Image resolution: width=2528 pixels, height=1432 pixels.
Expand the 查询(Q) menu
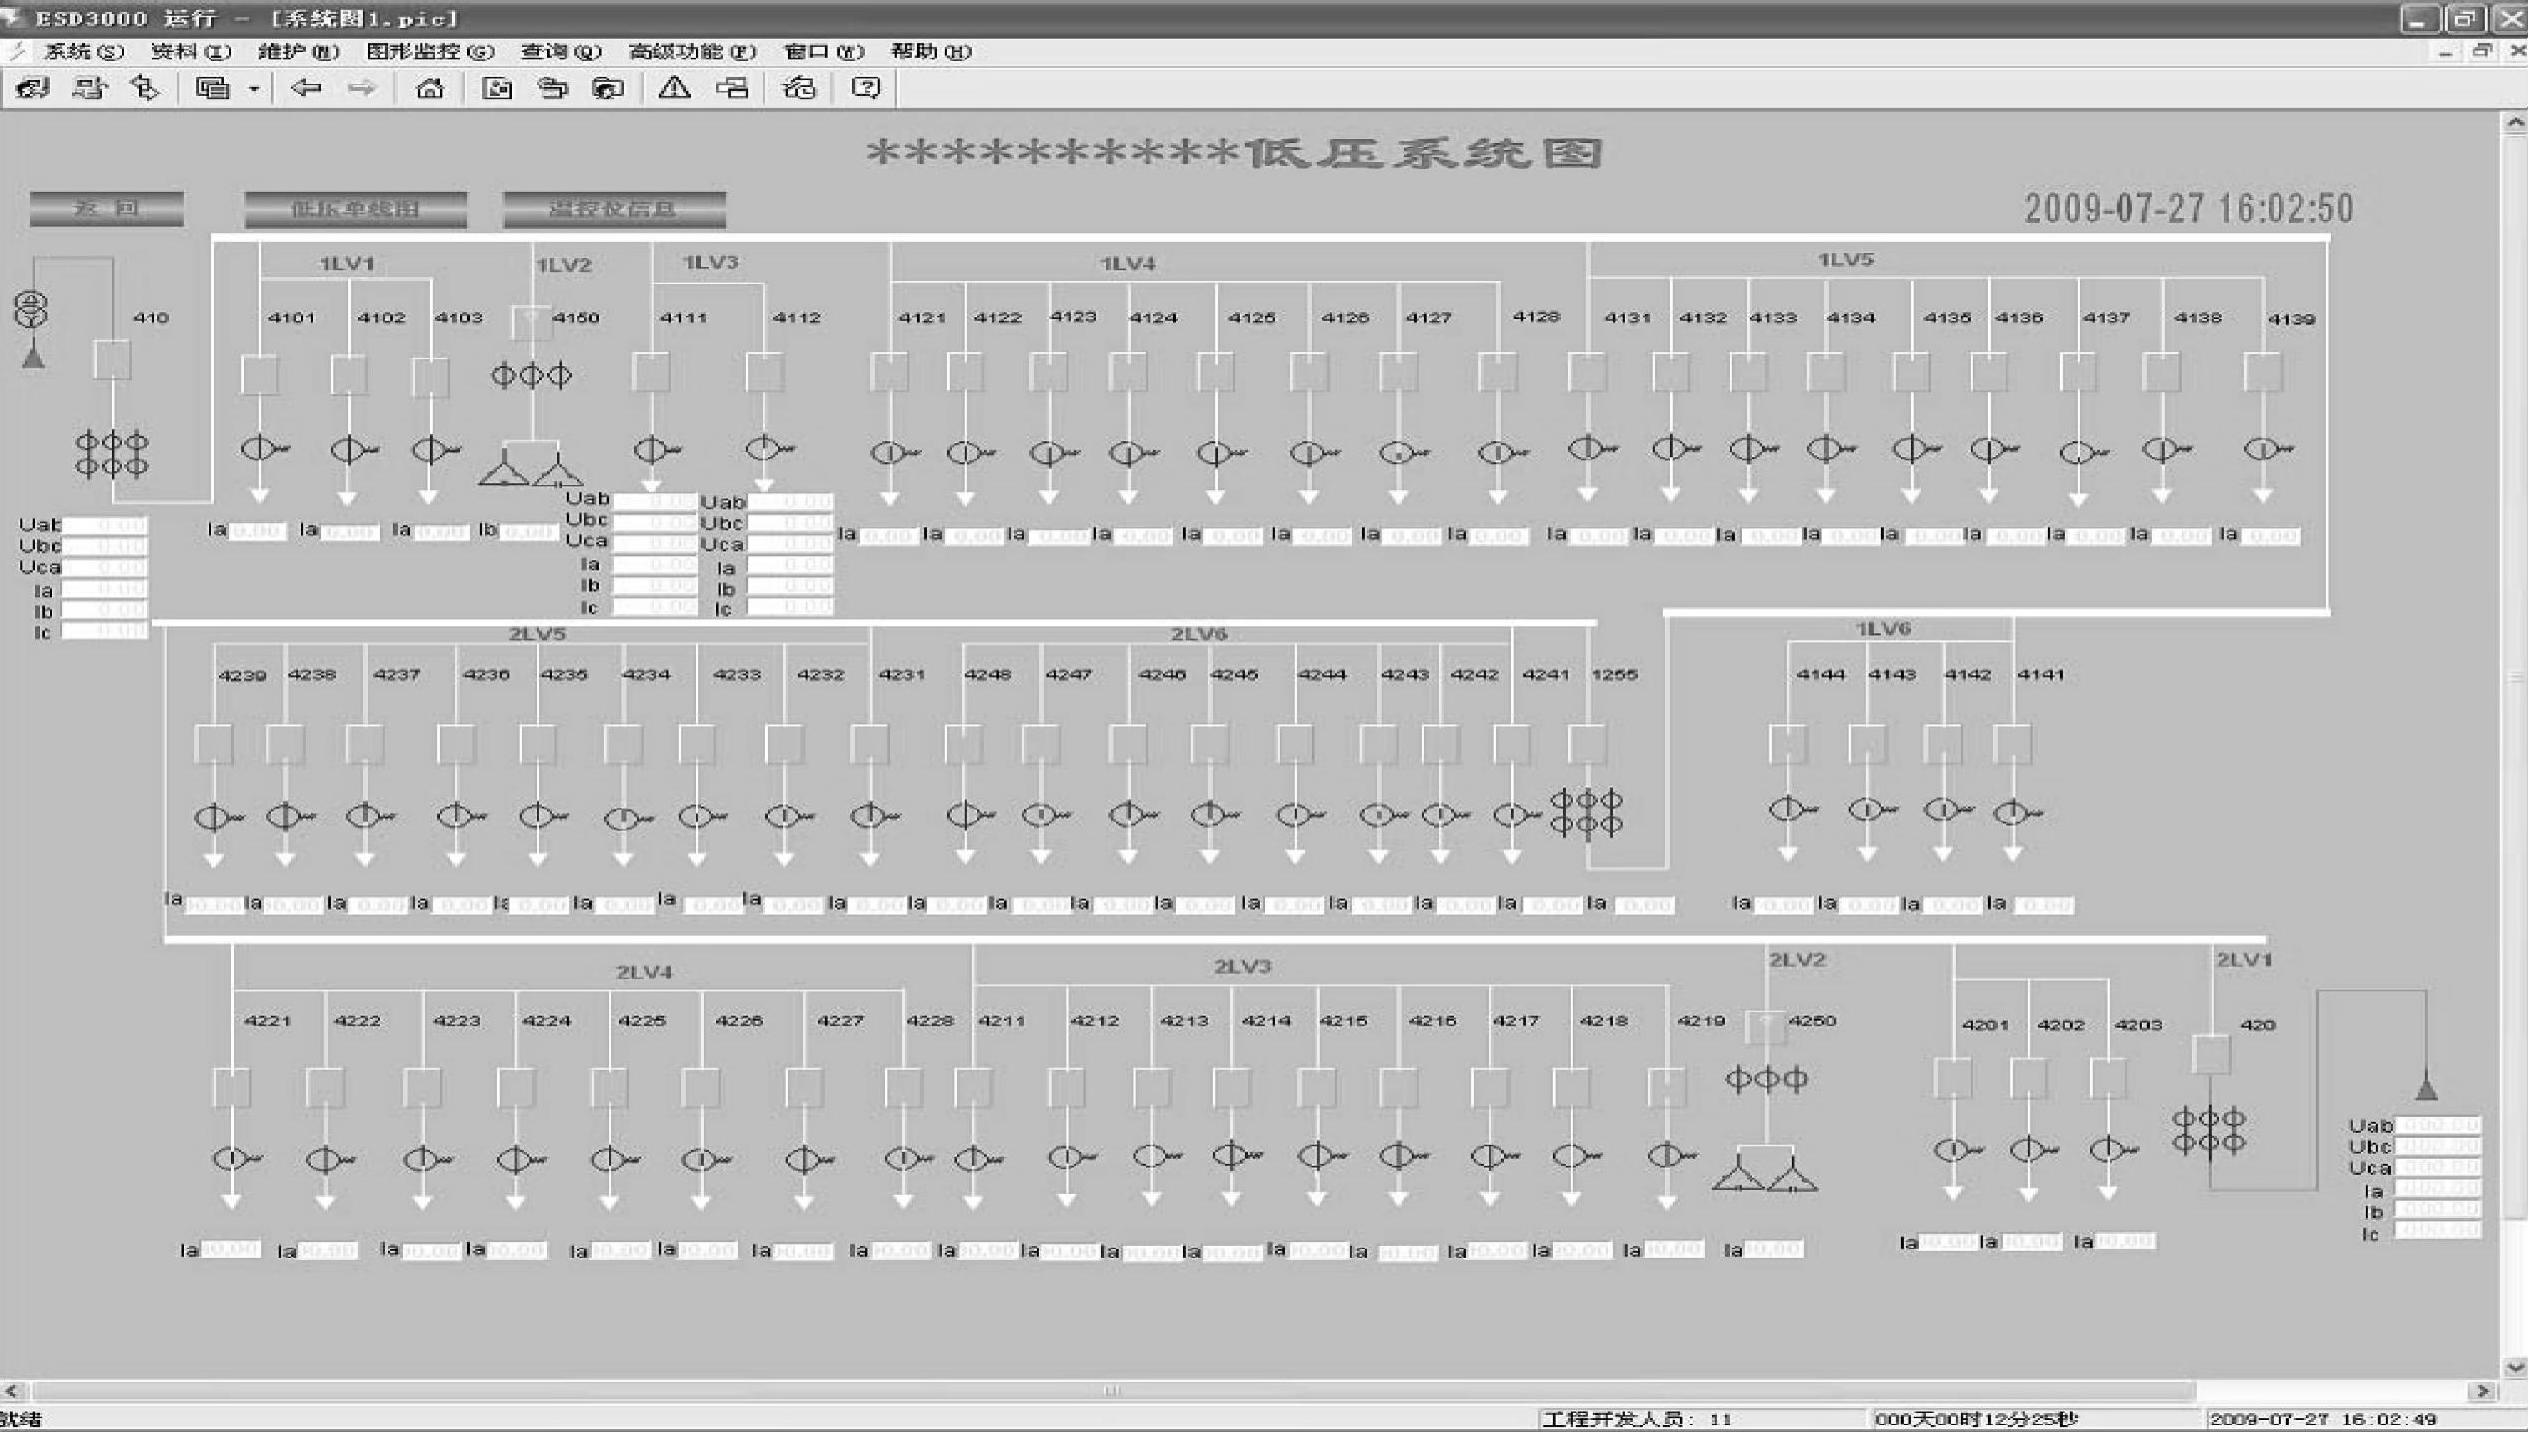click(560, 51)
